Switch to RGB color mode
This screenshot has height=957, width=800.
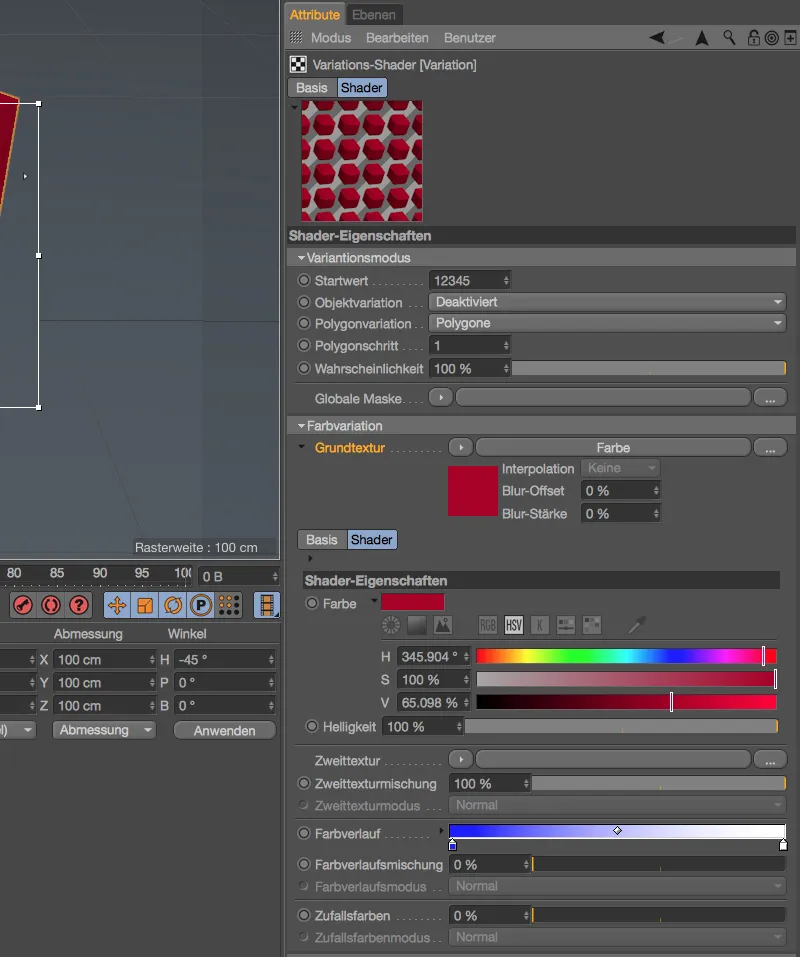pyautogui.click(x=488, y=624)
